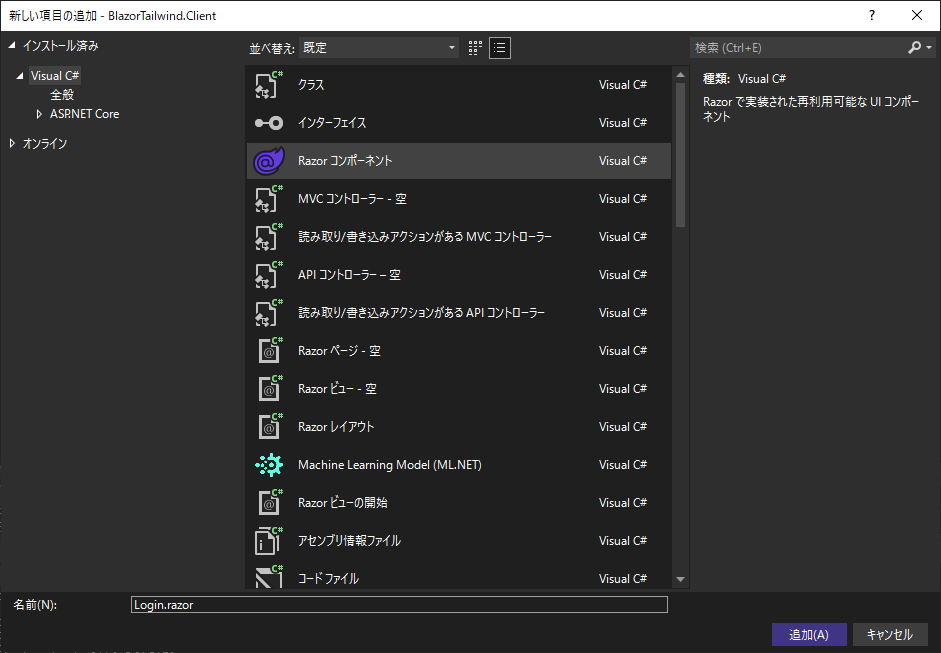This screenshot has height=653, width=941.
Task: Select the Razor ページ - 空 icon
Action: pos(270,351)
